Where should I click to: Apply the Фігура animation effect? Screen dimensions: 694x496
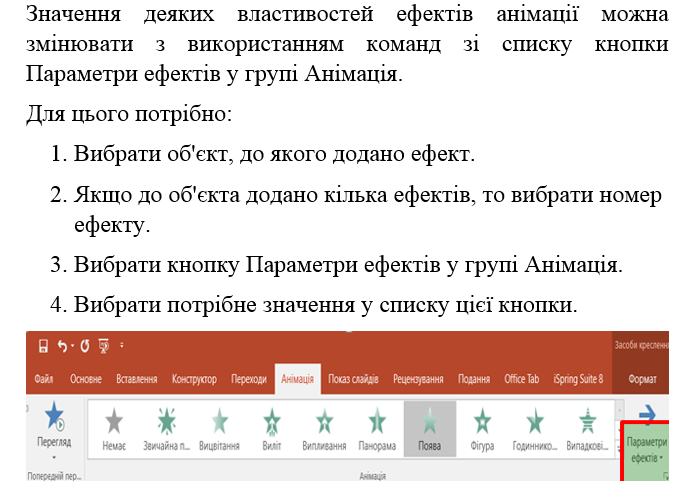tap(482, 428)
